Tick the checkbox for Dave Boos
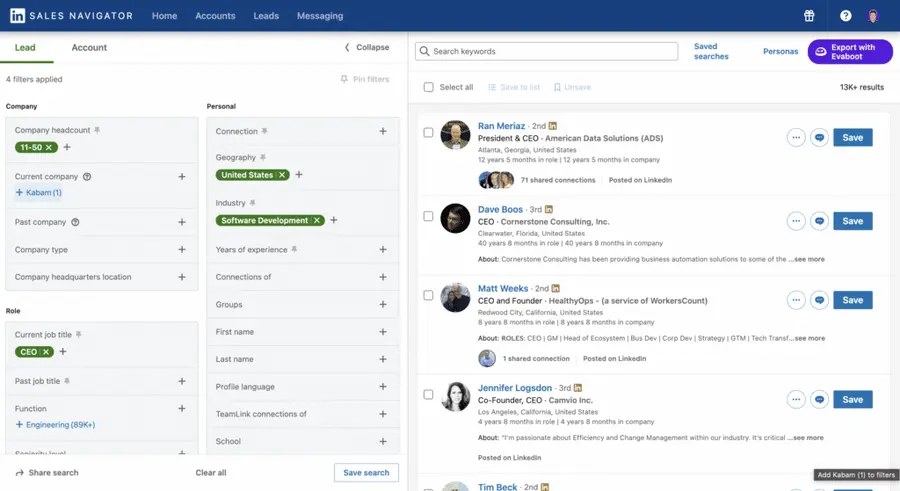Image resolution: width=900 pixels, height=491 pixels. click(x=428, y=216)
